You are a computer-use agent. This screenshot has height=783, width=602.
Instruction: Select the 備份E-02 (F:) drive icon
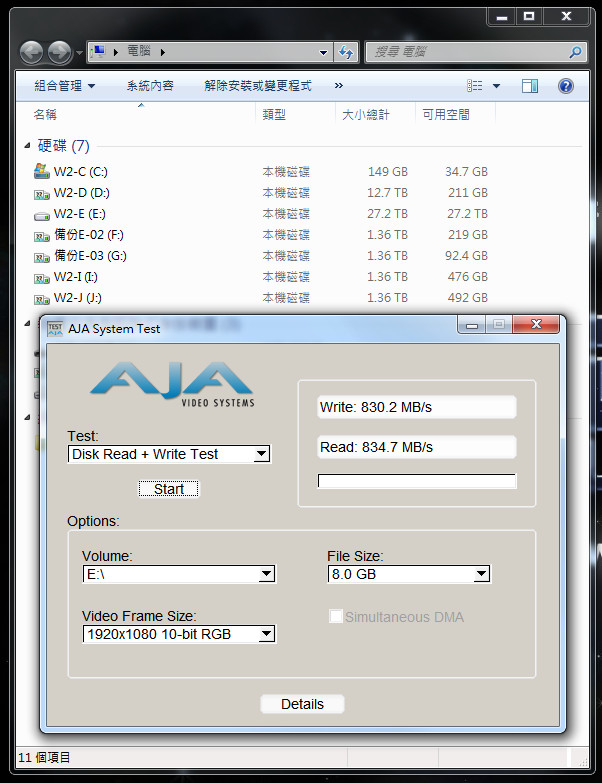pyautogui.click(x=42, y=236)
